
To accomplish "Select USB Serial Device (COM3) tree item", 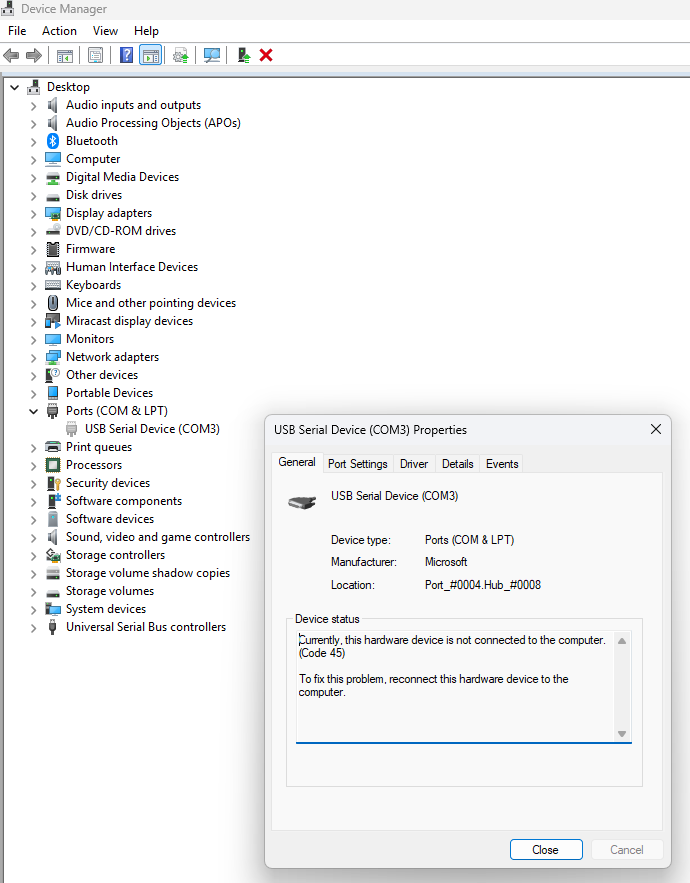I will 152,429.
